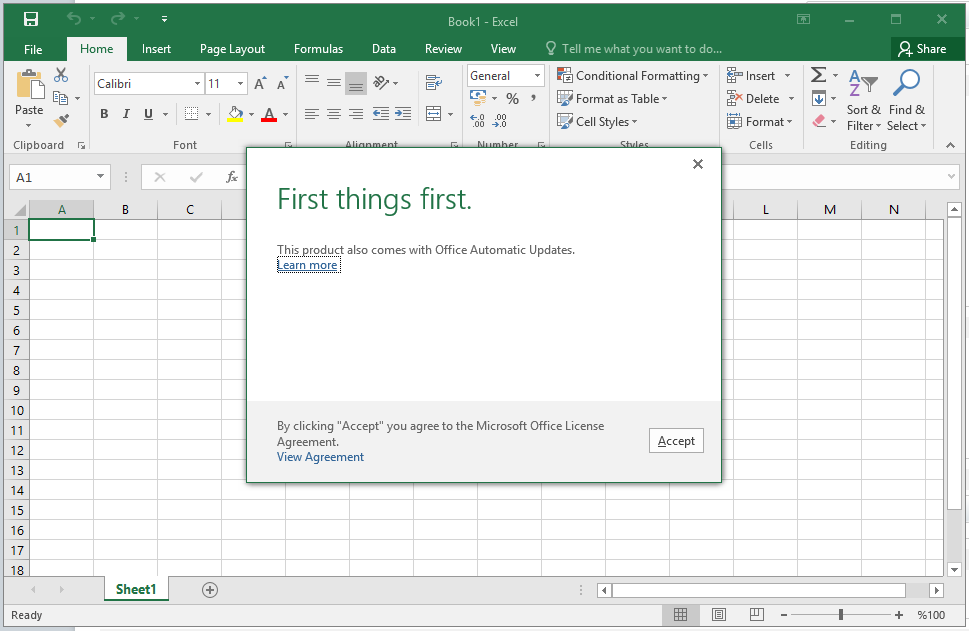The image size is (969, 631).
Task: Click the Accept button in the dialog
Action: (676, 441)
